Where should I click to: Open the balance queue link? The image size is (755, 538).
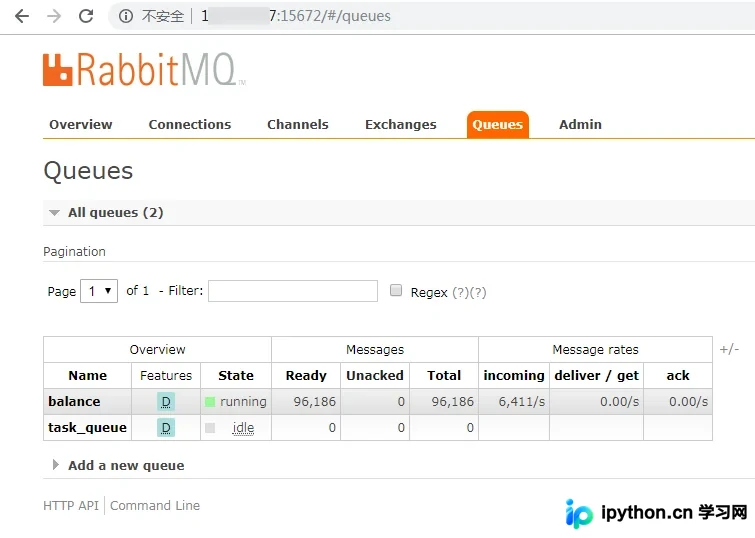74,402
